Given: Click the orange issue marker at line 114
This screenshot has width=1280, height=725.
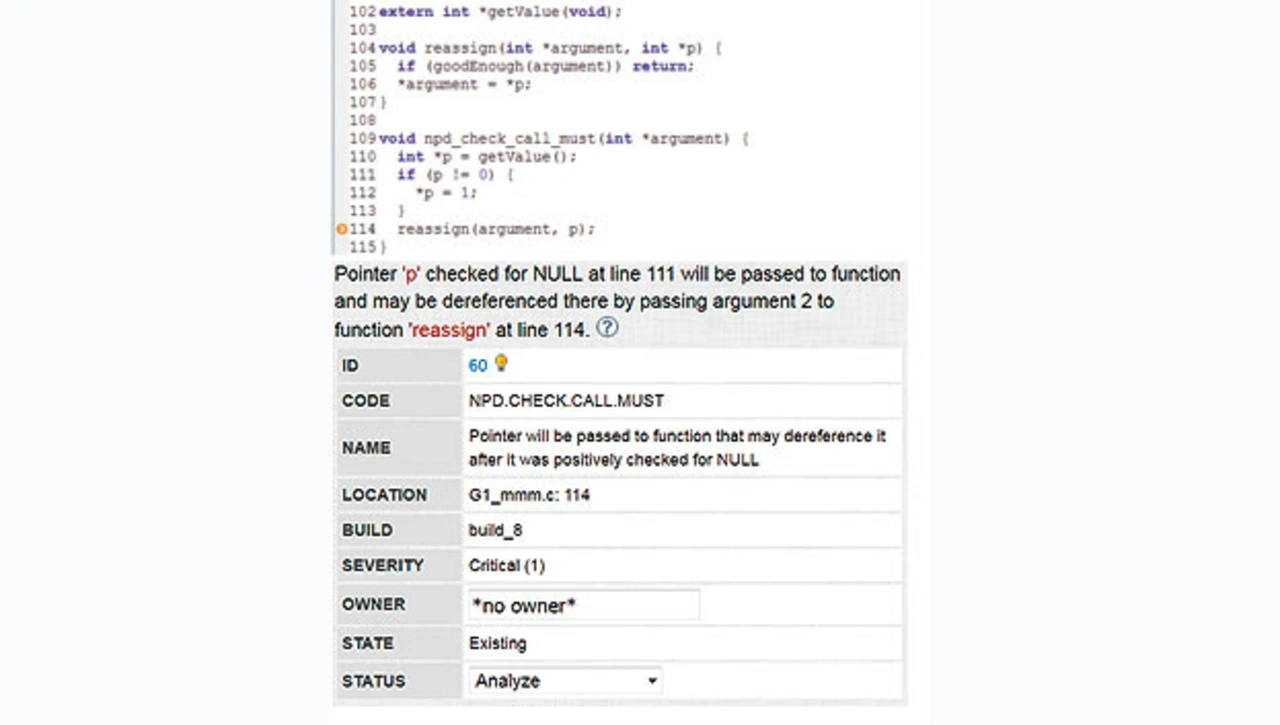Looking at the screenshot, I should pos(341,230).
